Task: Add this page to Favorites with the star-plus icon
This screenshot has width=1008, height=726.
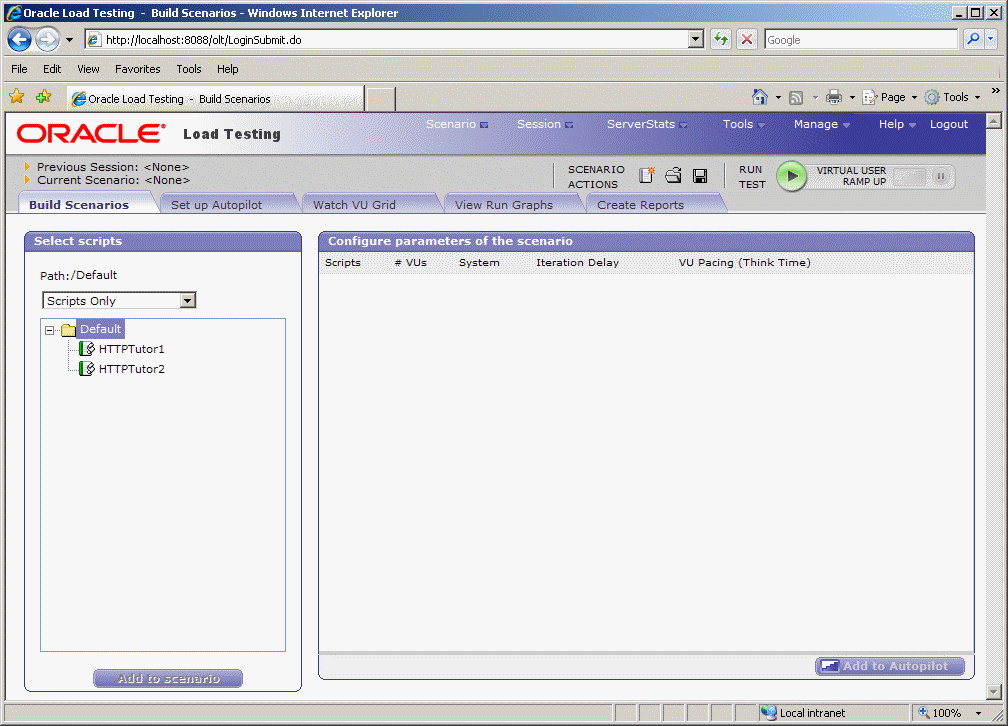Action: (x=42, y=96)
